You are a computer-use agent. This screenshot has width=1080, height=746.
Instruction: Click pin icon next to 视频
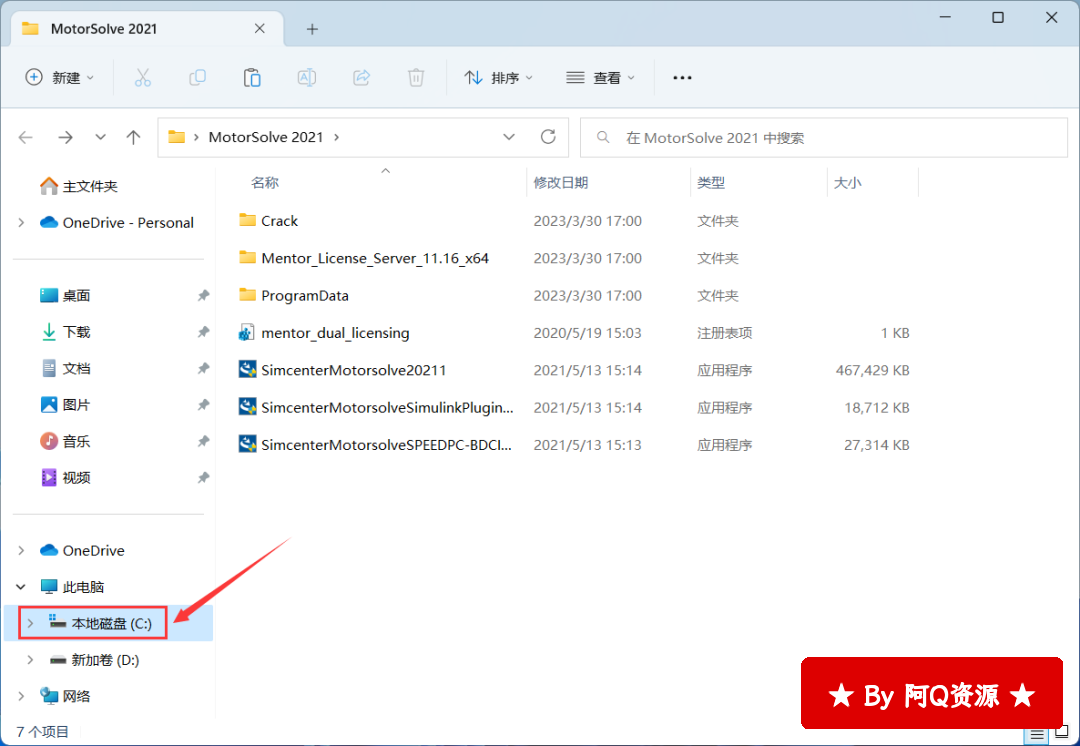tap(203, 478)
